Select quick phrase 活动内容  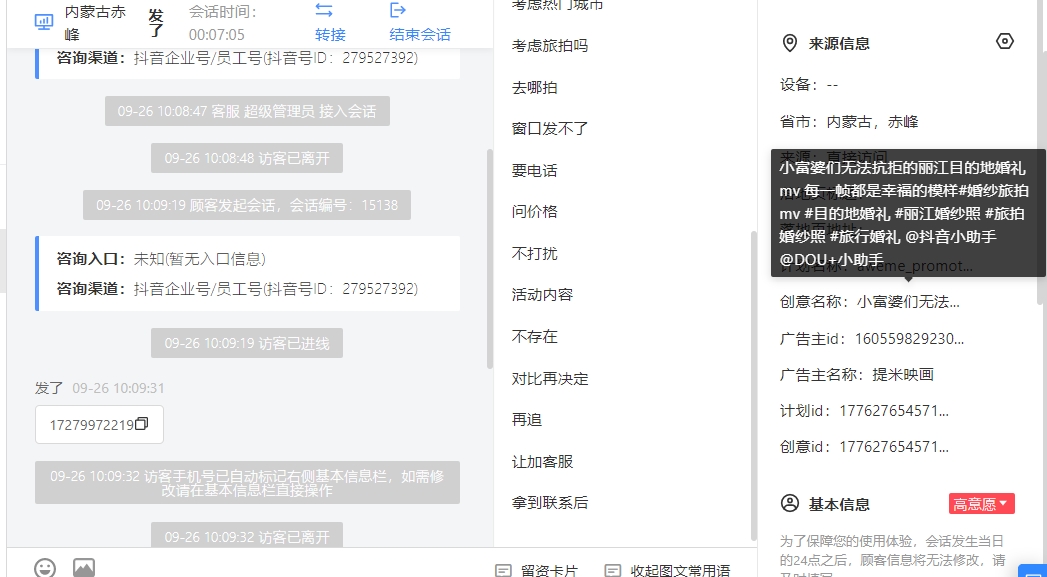[542, 295]
